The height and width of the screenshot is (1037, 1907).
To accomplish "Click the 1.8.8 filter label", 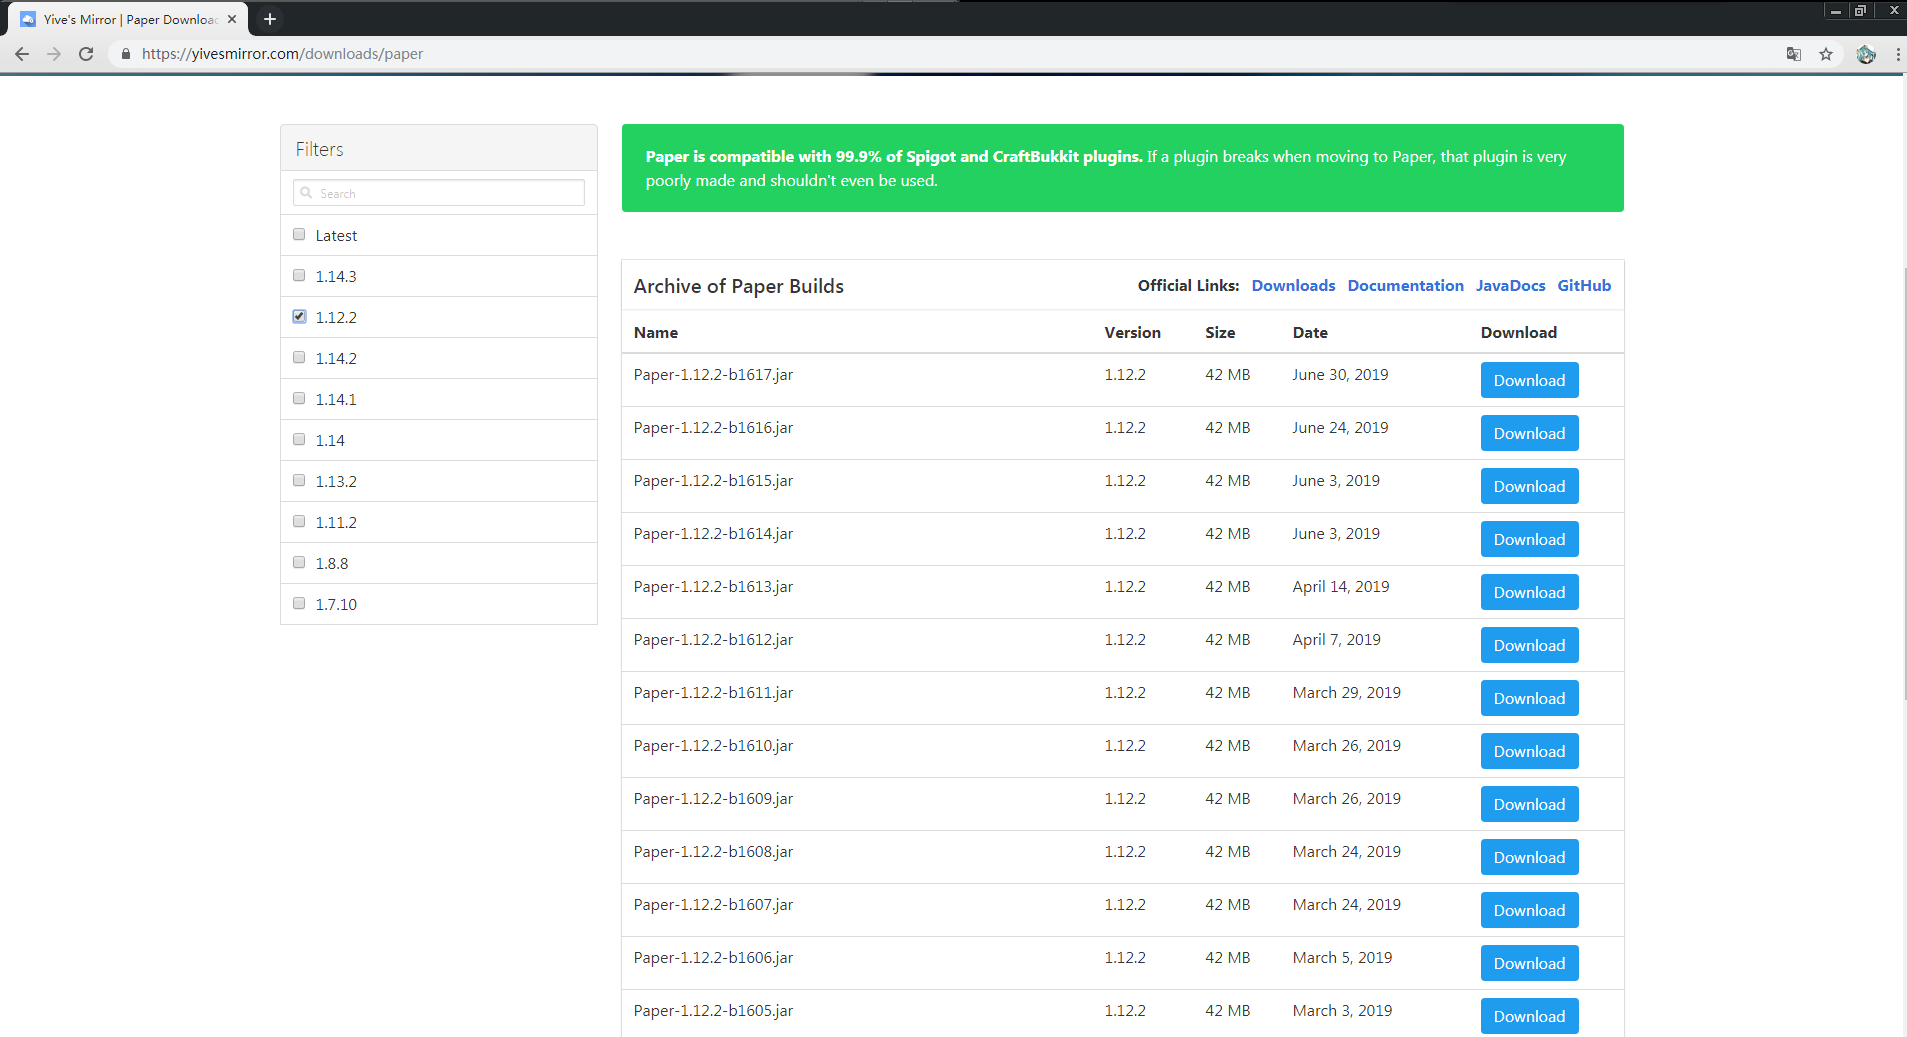I will click(x=332, y=564).
